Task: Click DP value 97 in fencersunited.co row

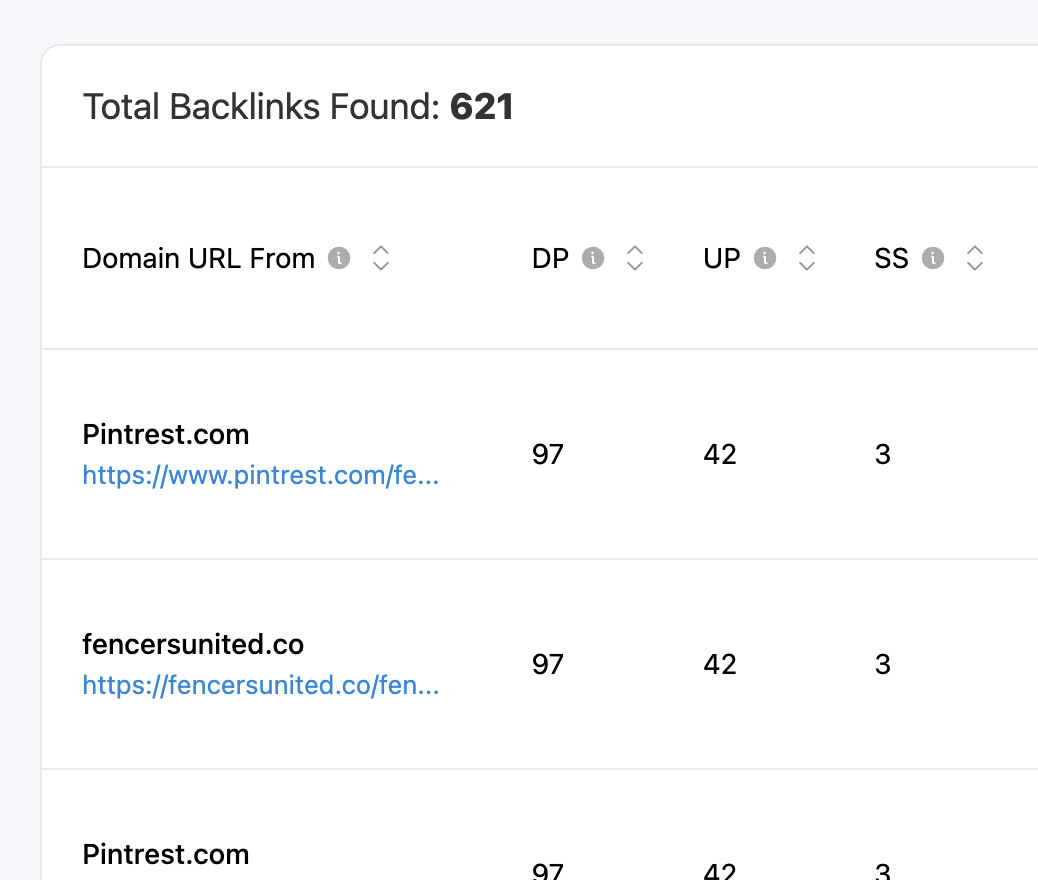Action: (x=547, y=665)
